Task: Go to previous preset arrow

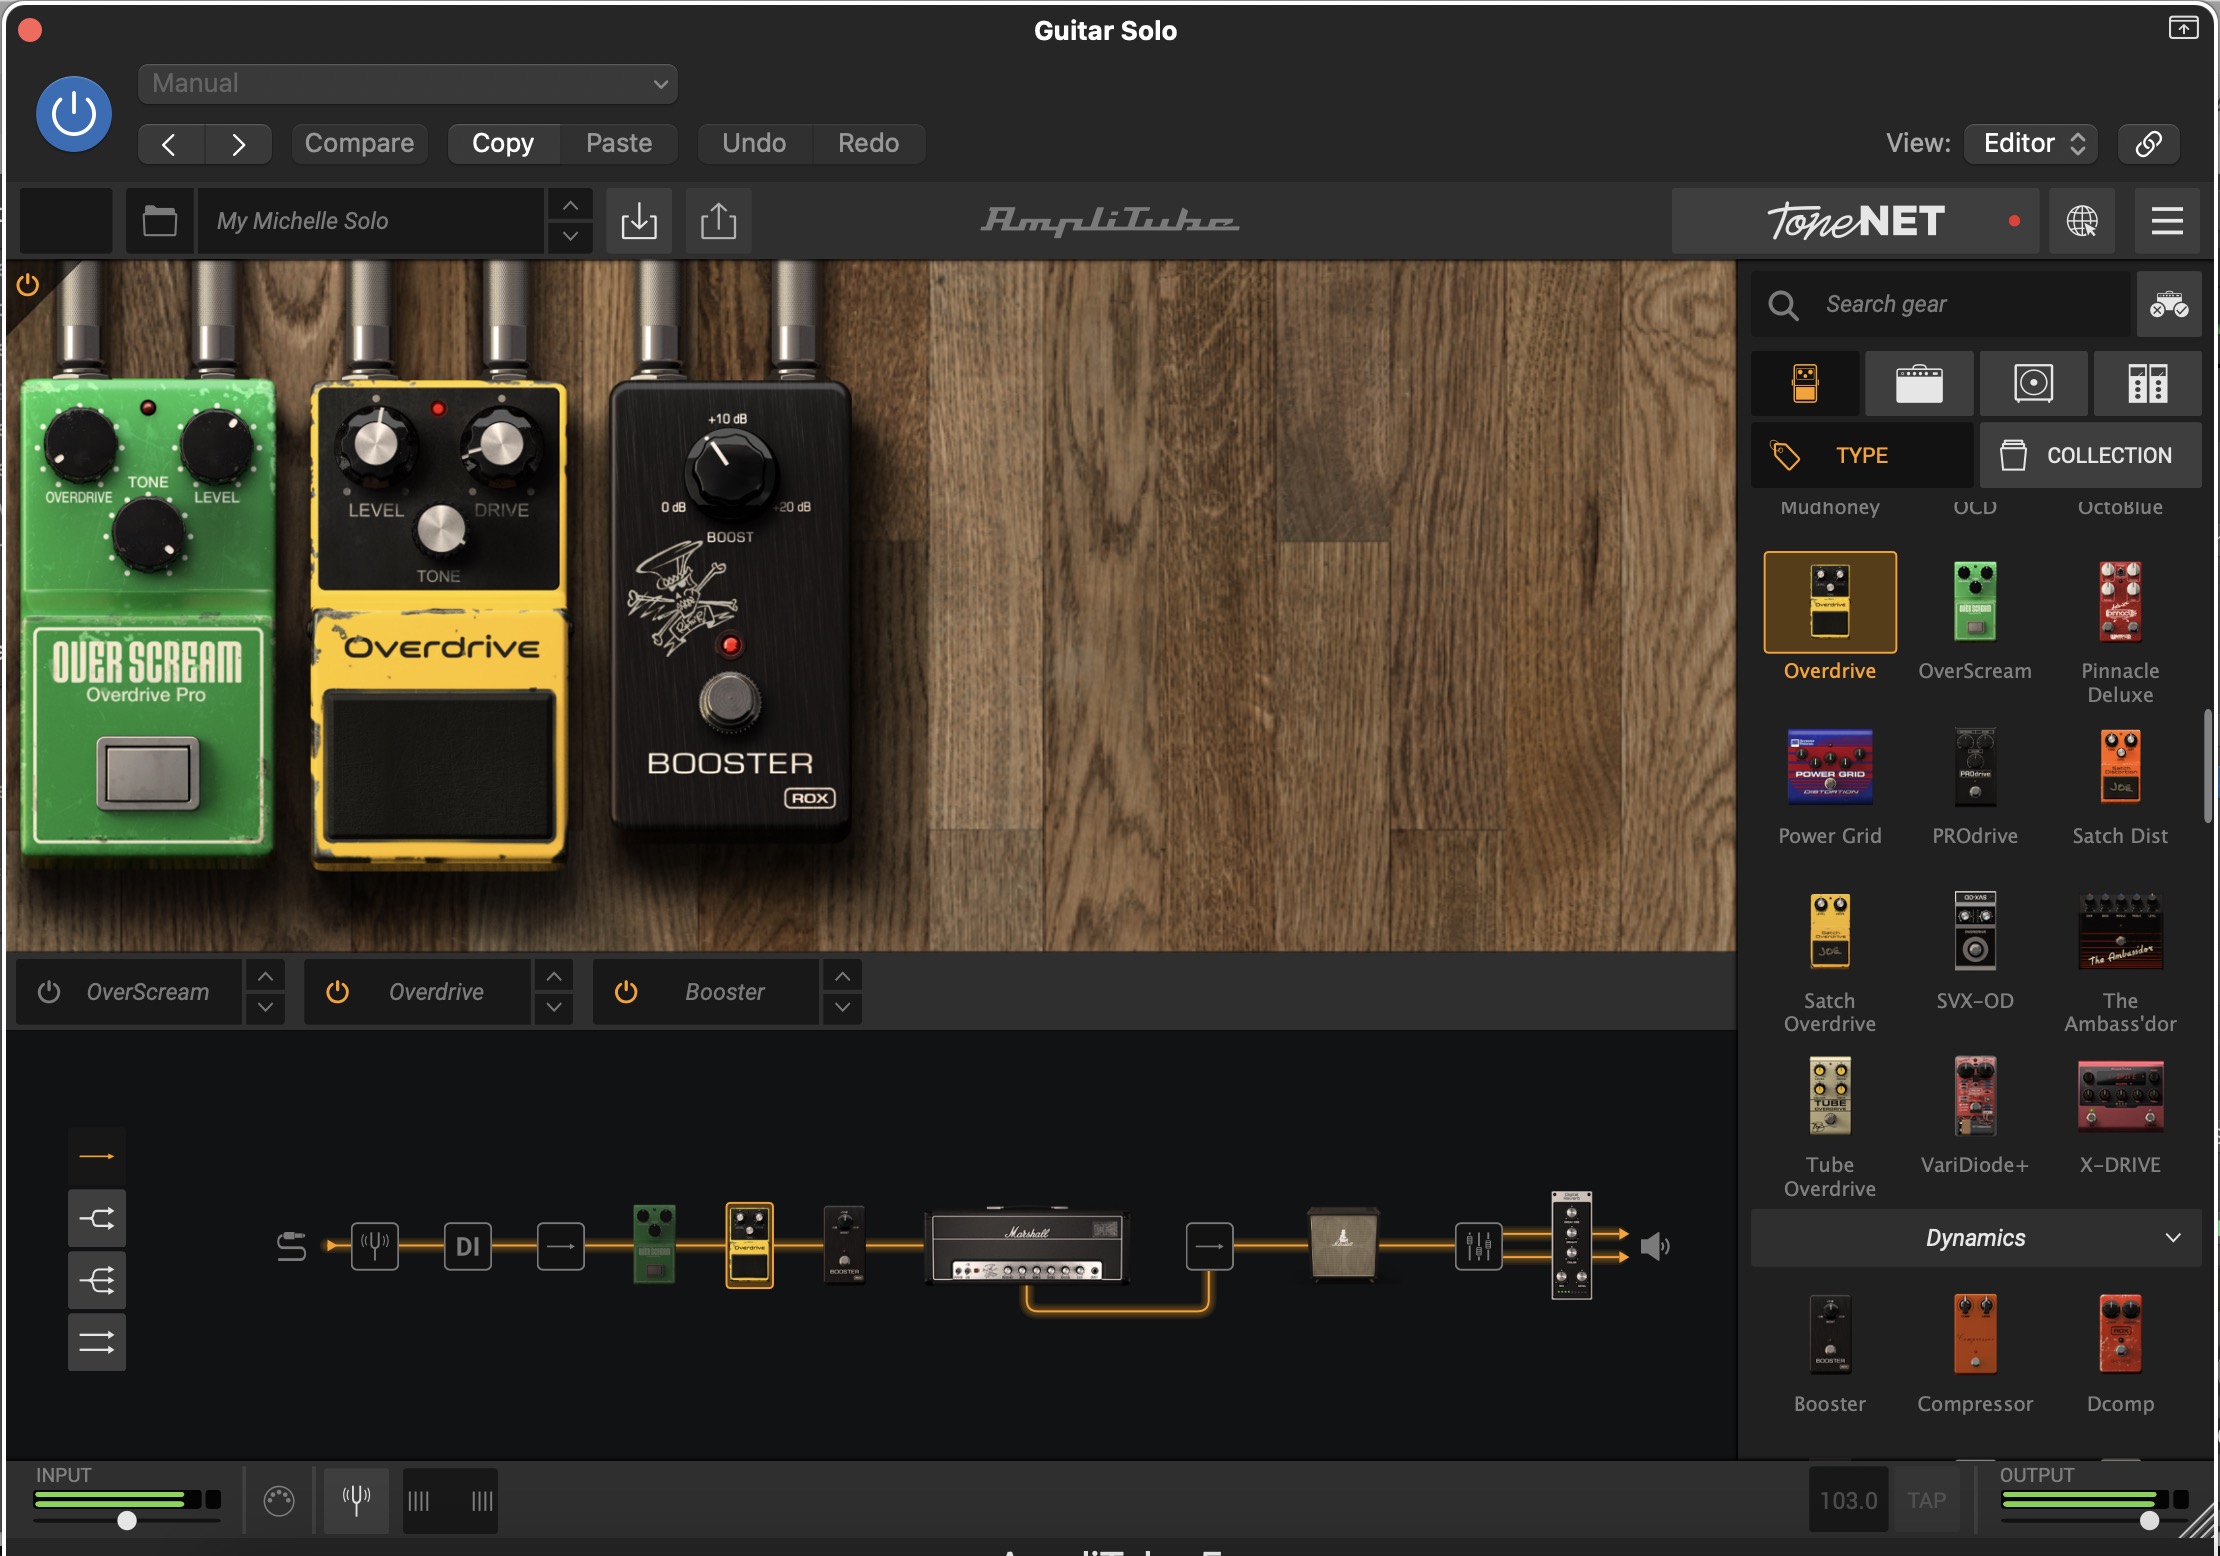Action: point(170,144)
